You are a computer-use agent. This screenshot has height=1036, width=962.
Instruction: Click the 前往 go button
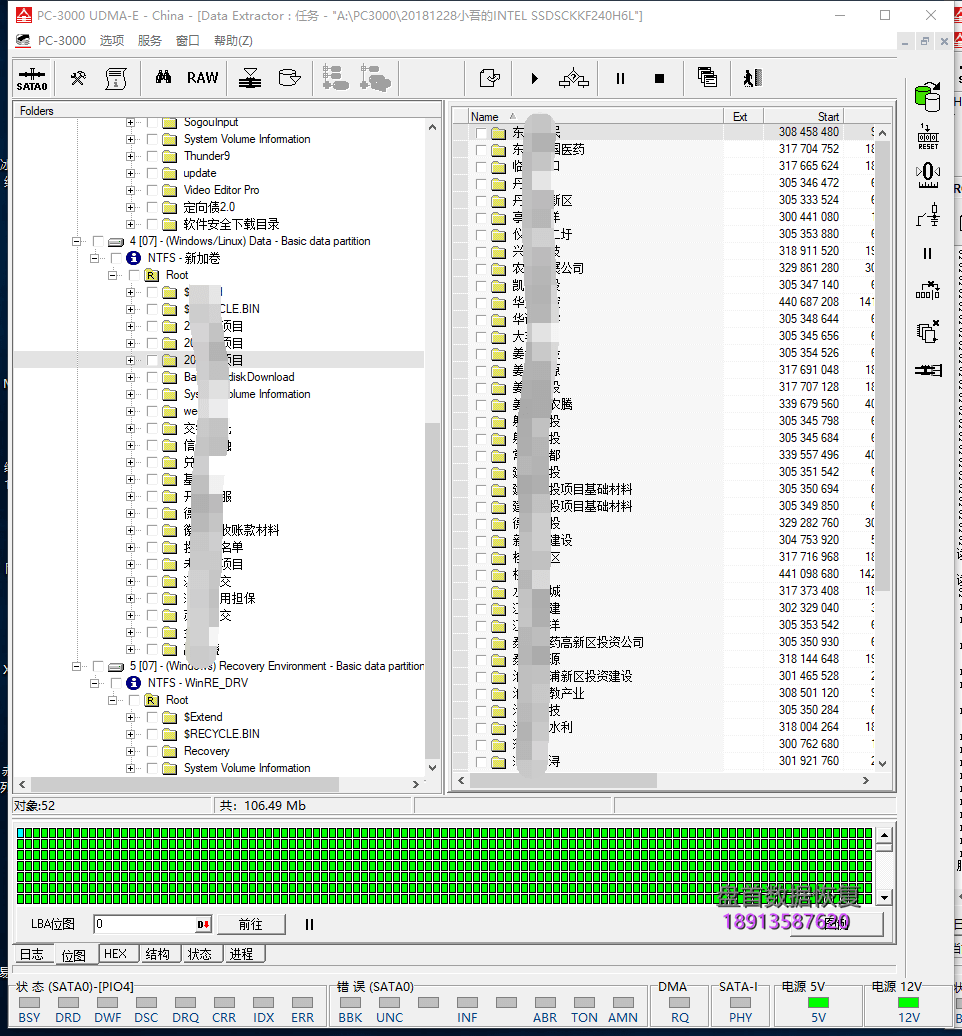(x=251, y=924)
